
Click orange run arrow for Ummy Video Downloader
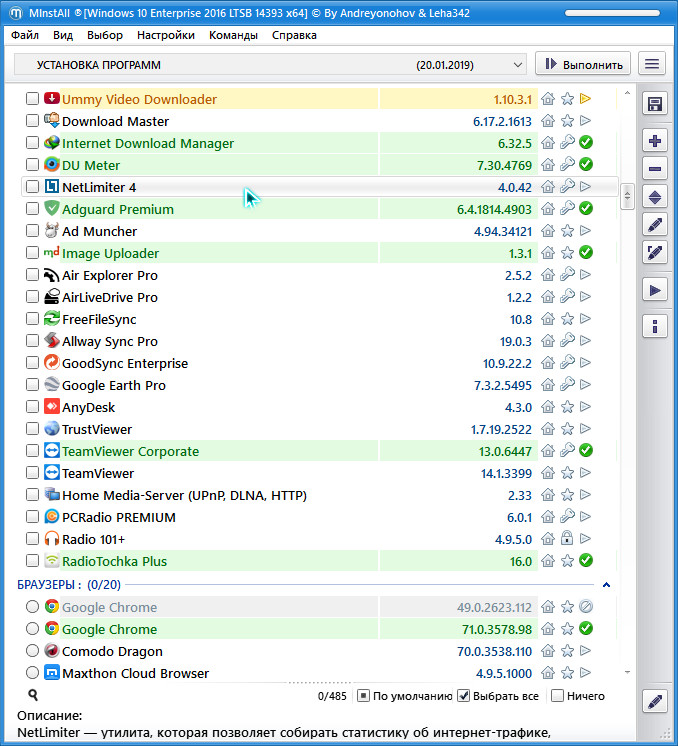tap(586, 98)
